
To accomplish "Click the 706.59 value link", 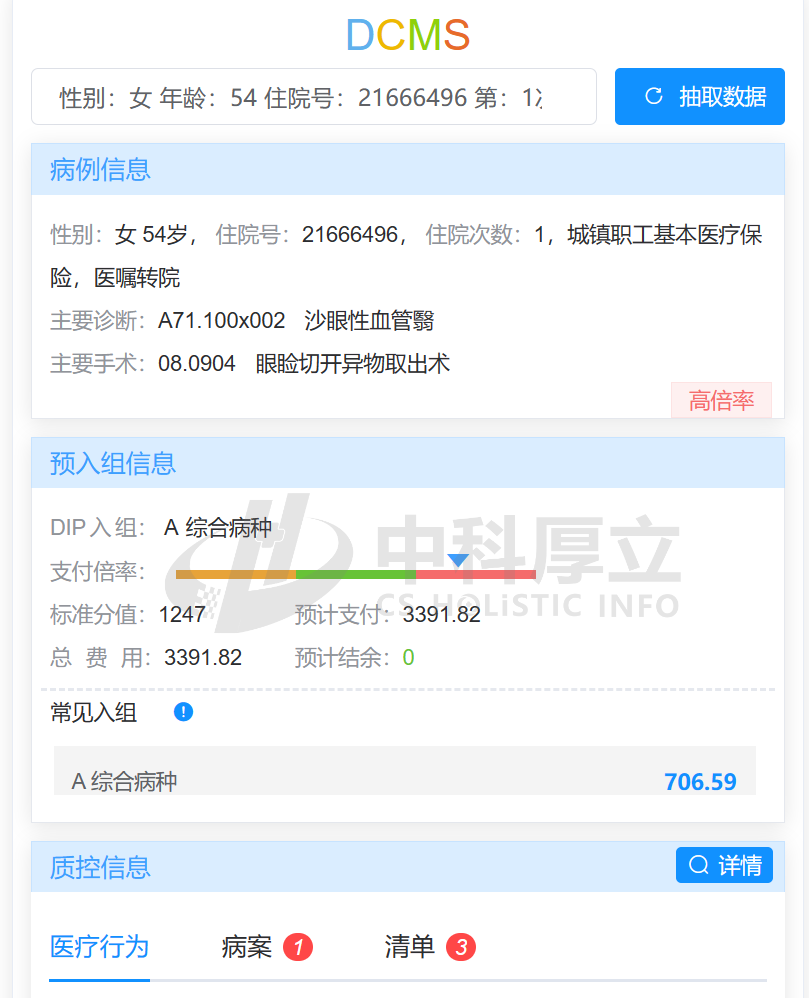I will [x=700, y=782].
